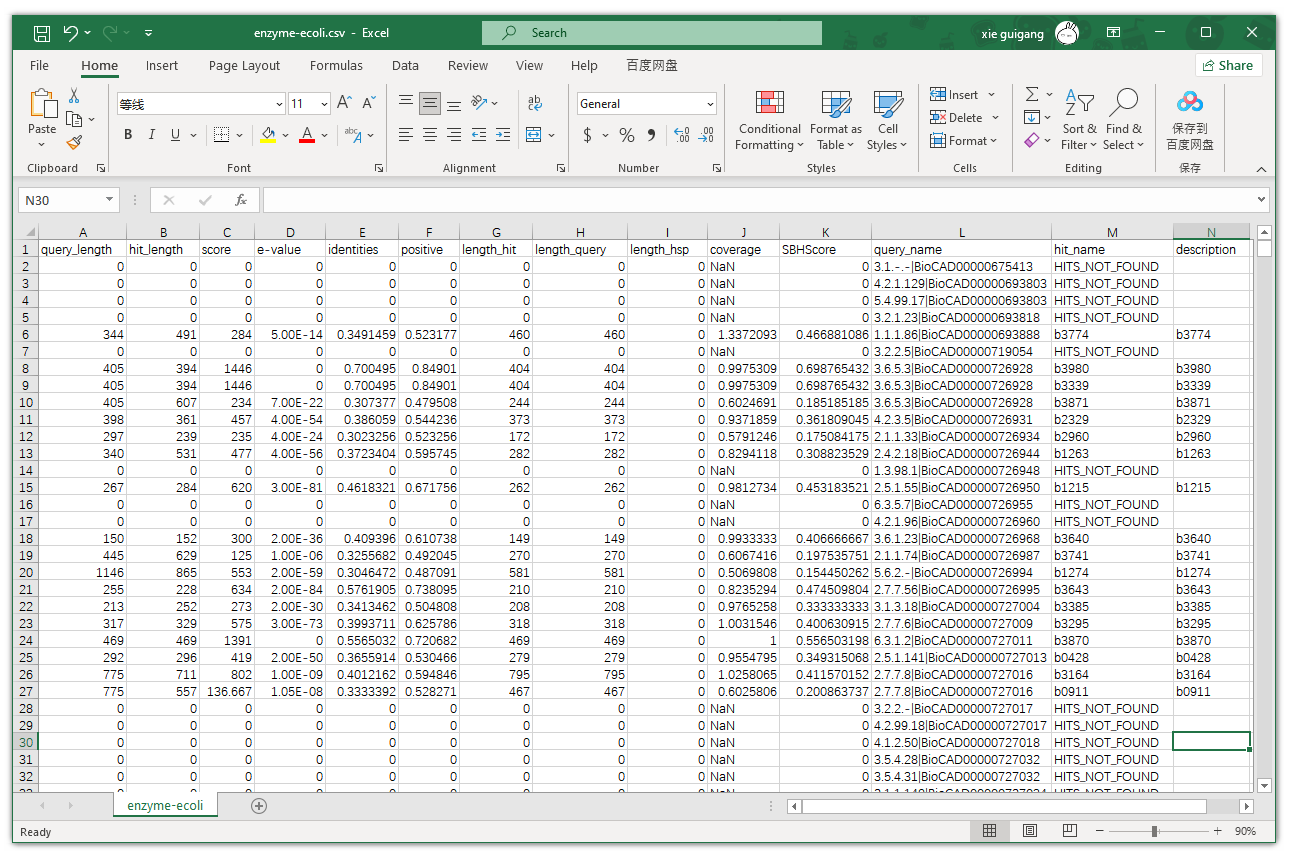Click the Conditional Formatting icon
Image resolution: width=1289 pixels, height=859 pixels.
coord(769,104)
